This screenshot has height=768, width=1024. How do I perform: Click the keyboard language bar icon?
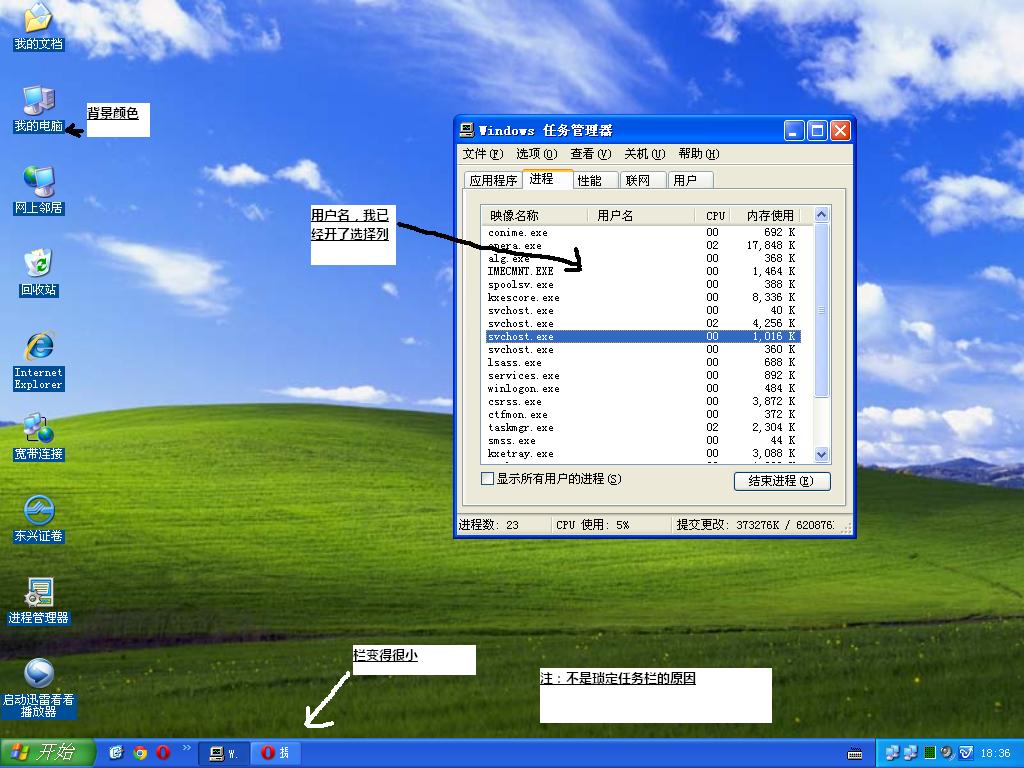click(855, 754)
